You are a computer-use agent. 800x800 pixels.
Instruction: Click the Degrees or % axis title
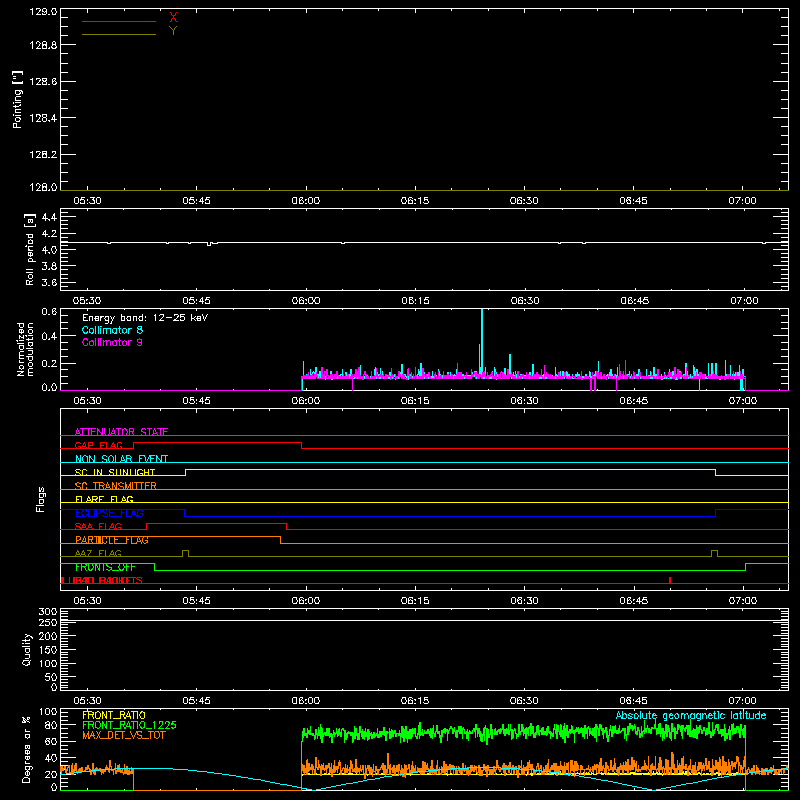point(27,749)
